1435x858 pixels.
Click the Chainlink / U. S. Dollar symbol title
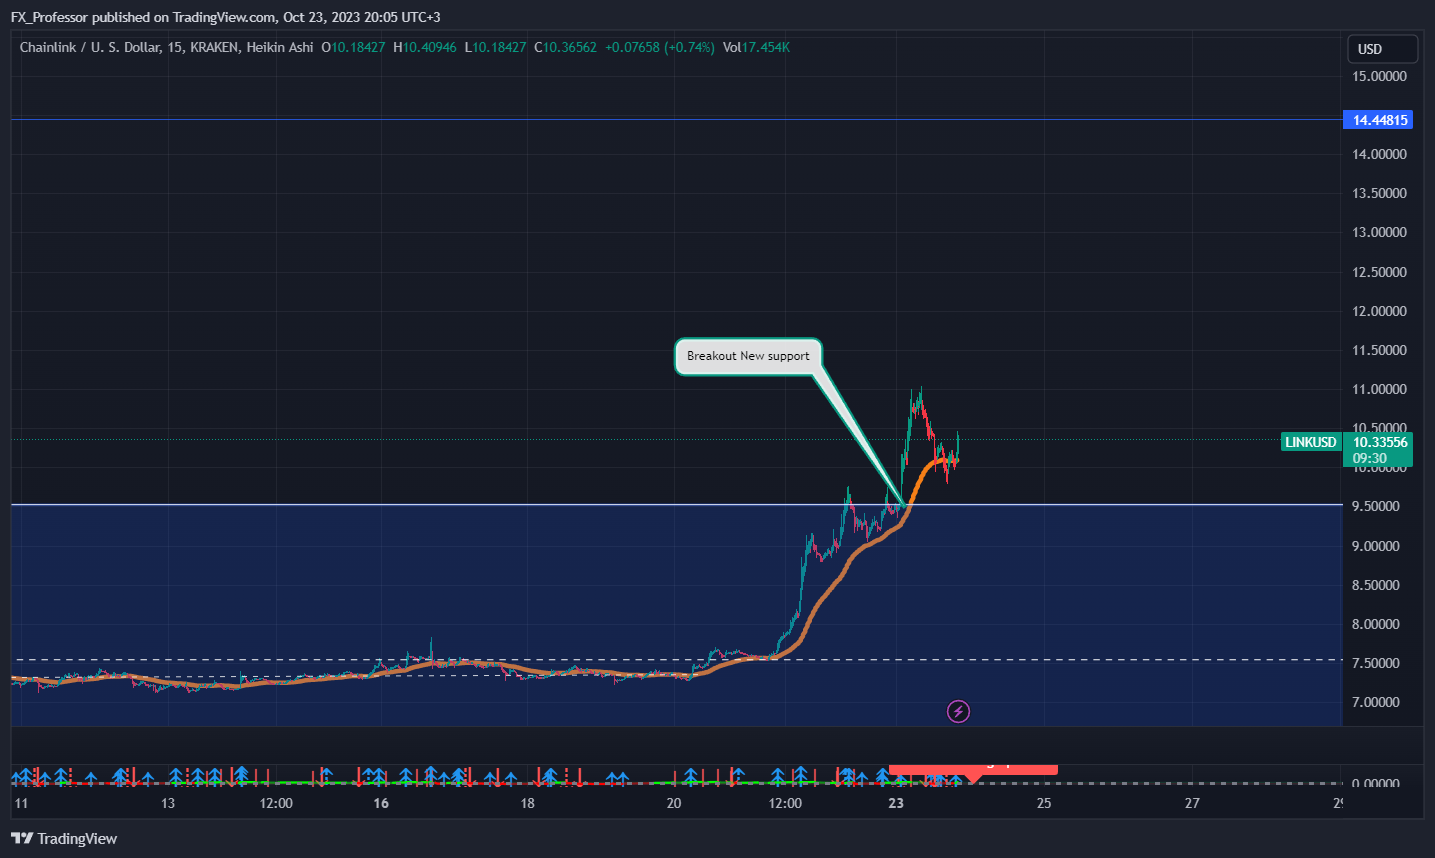(167, 47)
